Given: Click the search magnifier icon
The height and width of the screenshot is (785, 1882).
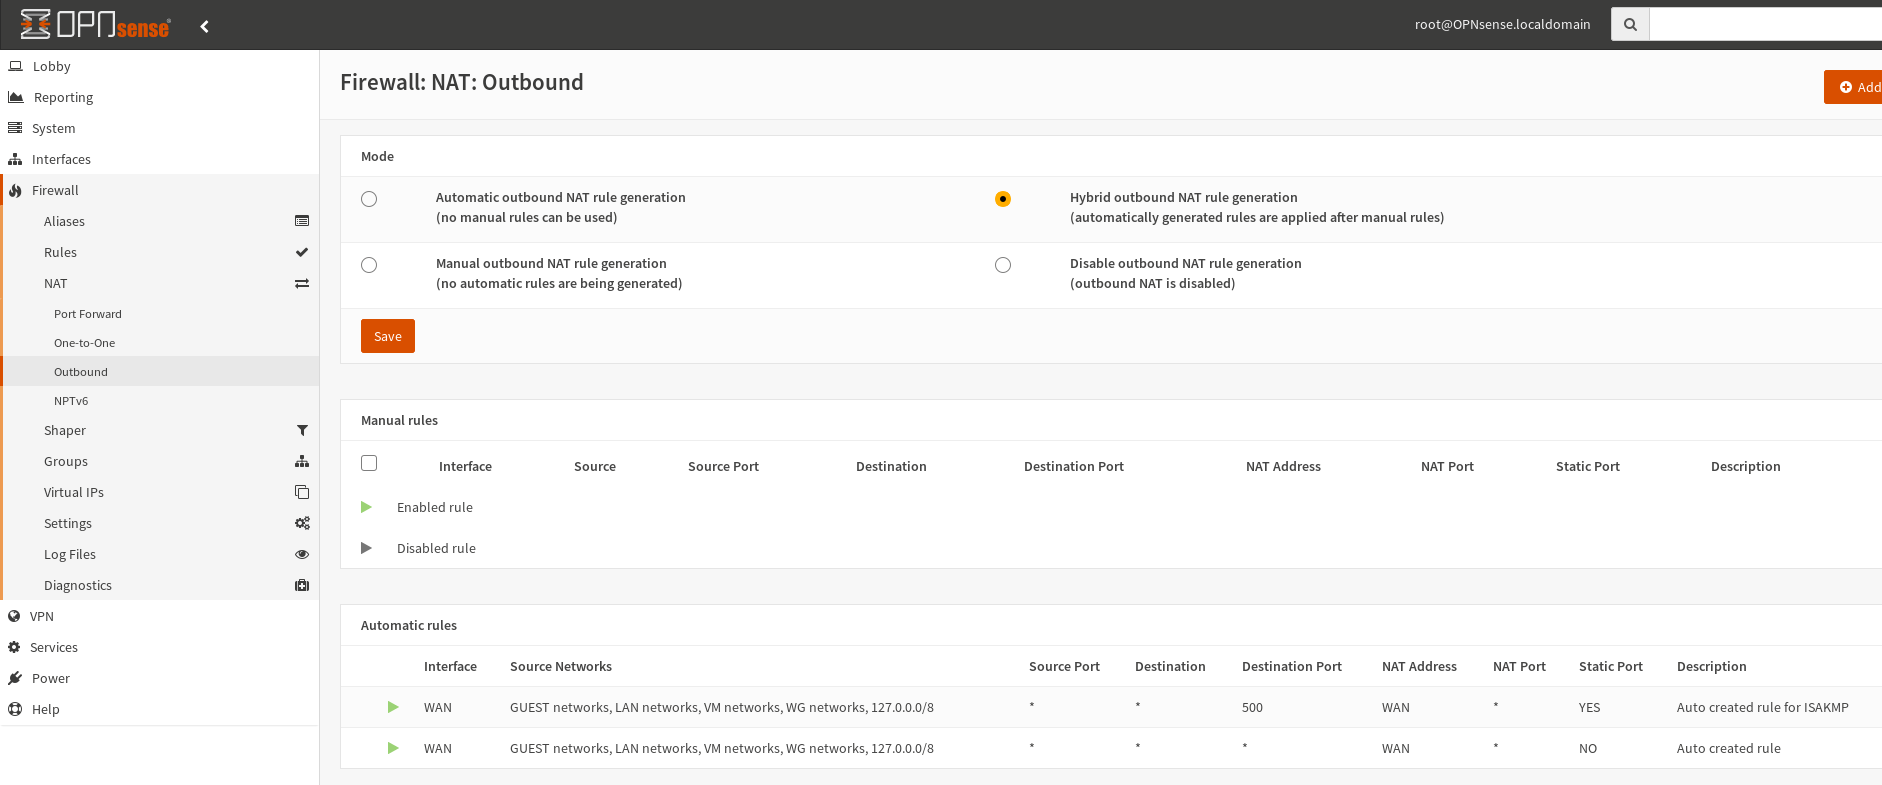Looking at the screenshot, I should pos(1629,24).
